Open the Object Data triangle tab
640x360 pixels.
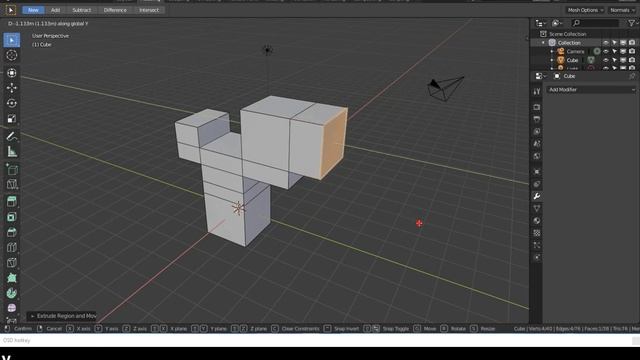pos(537,209)
